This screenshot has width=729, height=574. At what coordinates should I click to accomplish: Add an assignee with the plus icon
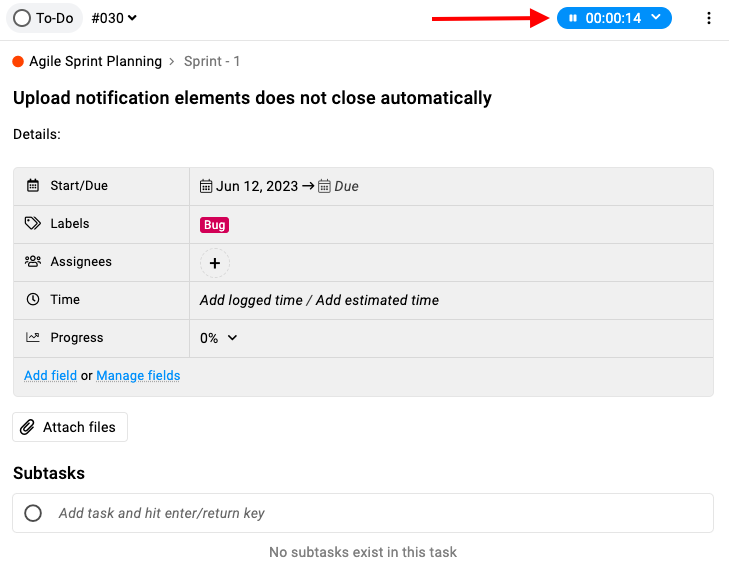(215, 263)
